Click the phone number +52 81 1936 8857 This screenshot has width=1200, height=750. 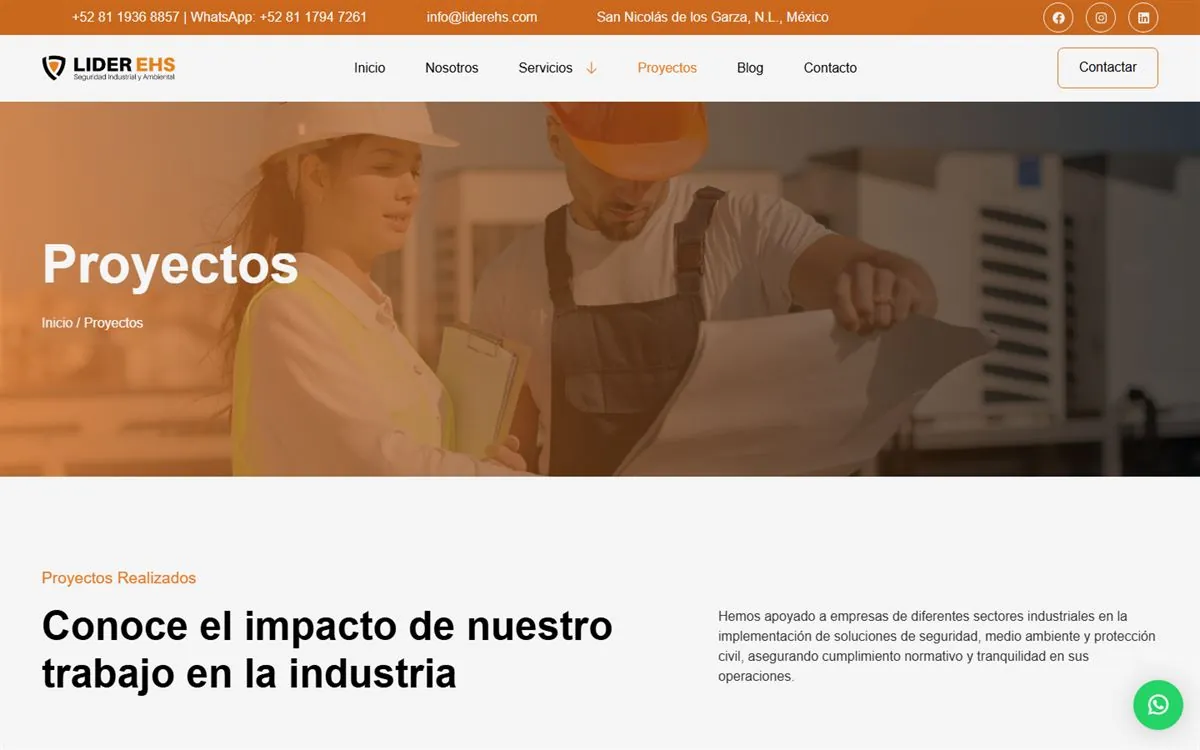click(x=126, y=17)
